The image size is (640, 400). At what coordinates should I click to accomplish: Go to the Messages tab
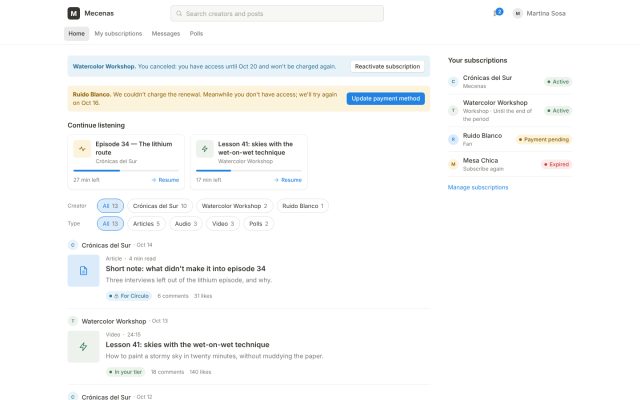pyautogui.click(x=166, y=33)
